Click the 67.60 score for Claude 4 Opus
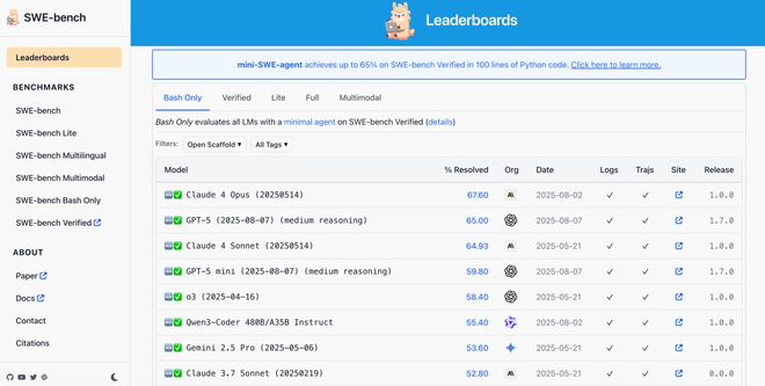This screenshot has width=765, height=386. (477, 195)
